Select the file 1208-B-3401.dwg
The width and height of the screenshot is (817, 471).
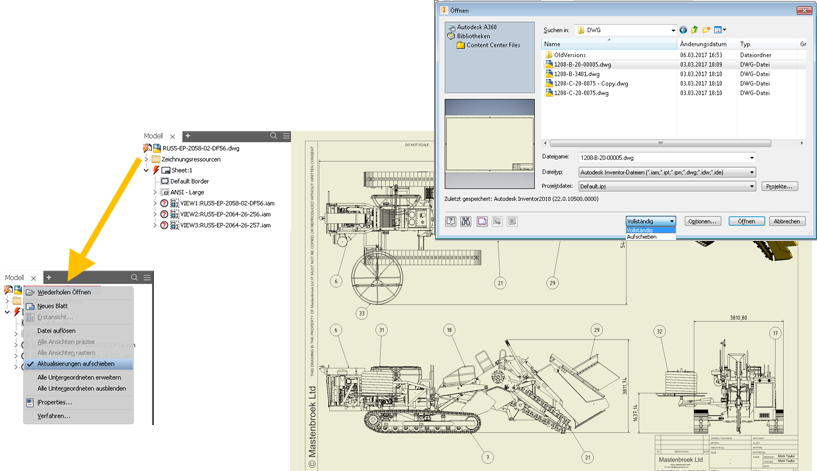pyautogui.click(x=577, y=74)
